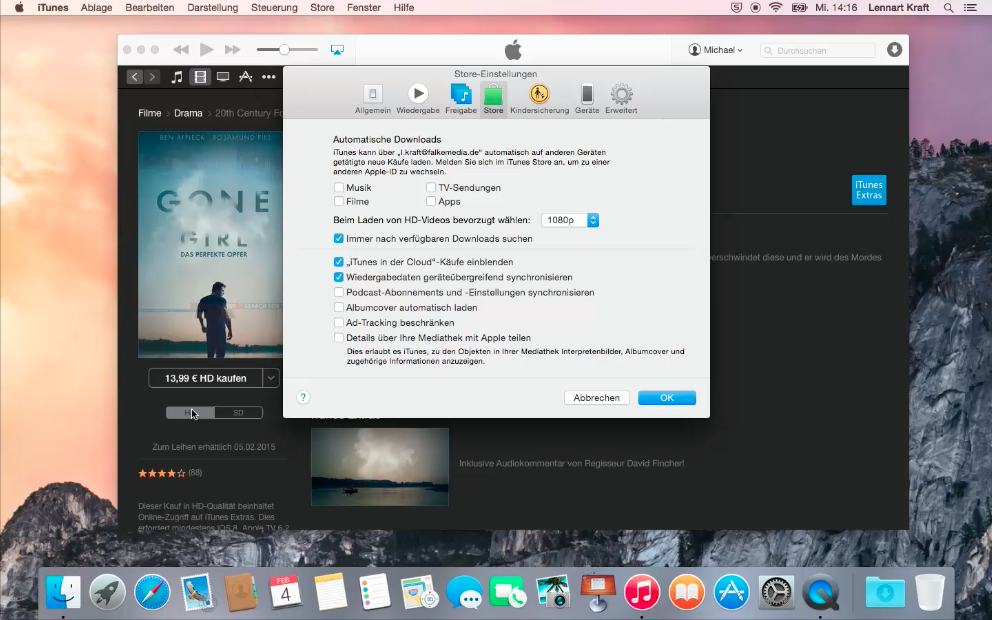992x620 pixels.
Task: Uncheck Wiedergabedaten geräteübergreifend synchronisieren
Action: click(x=339, y=277)
